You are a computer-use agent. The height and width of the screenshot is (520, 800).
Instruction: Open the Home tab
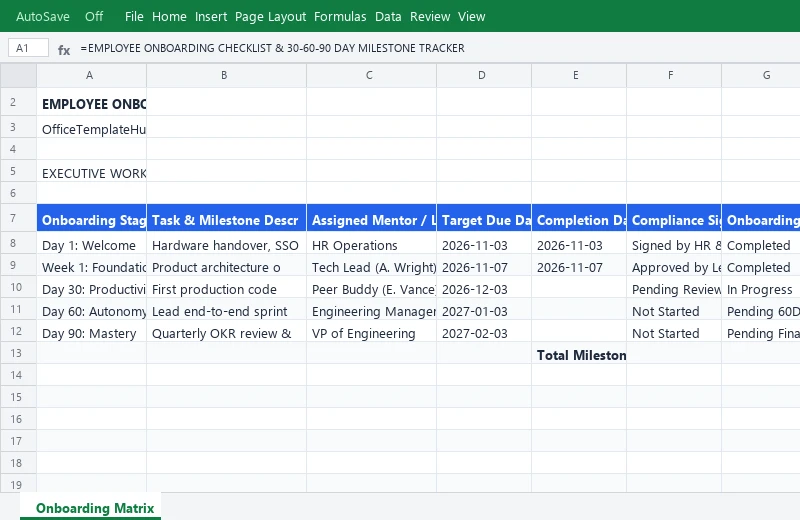(169, 16)
